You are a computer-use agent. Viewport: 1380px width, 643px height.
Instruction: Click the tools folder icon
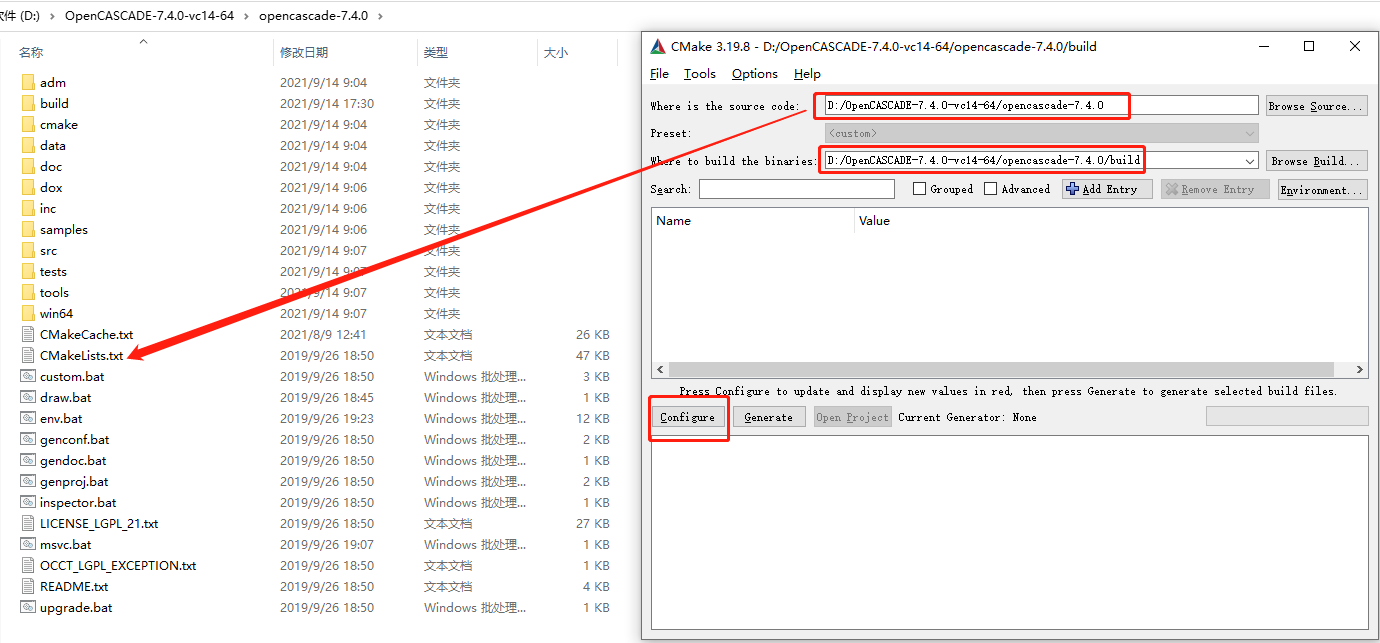click(28, 292)
